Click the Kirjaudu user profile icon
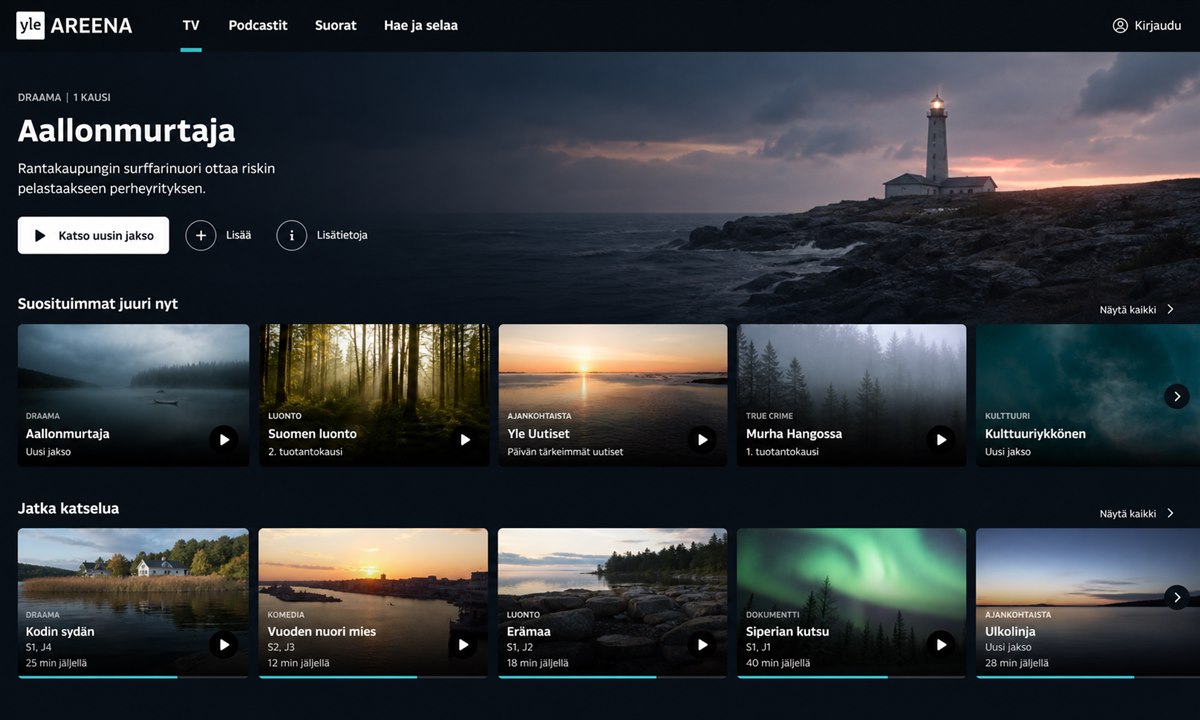 [x=1120, y=26]
